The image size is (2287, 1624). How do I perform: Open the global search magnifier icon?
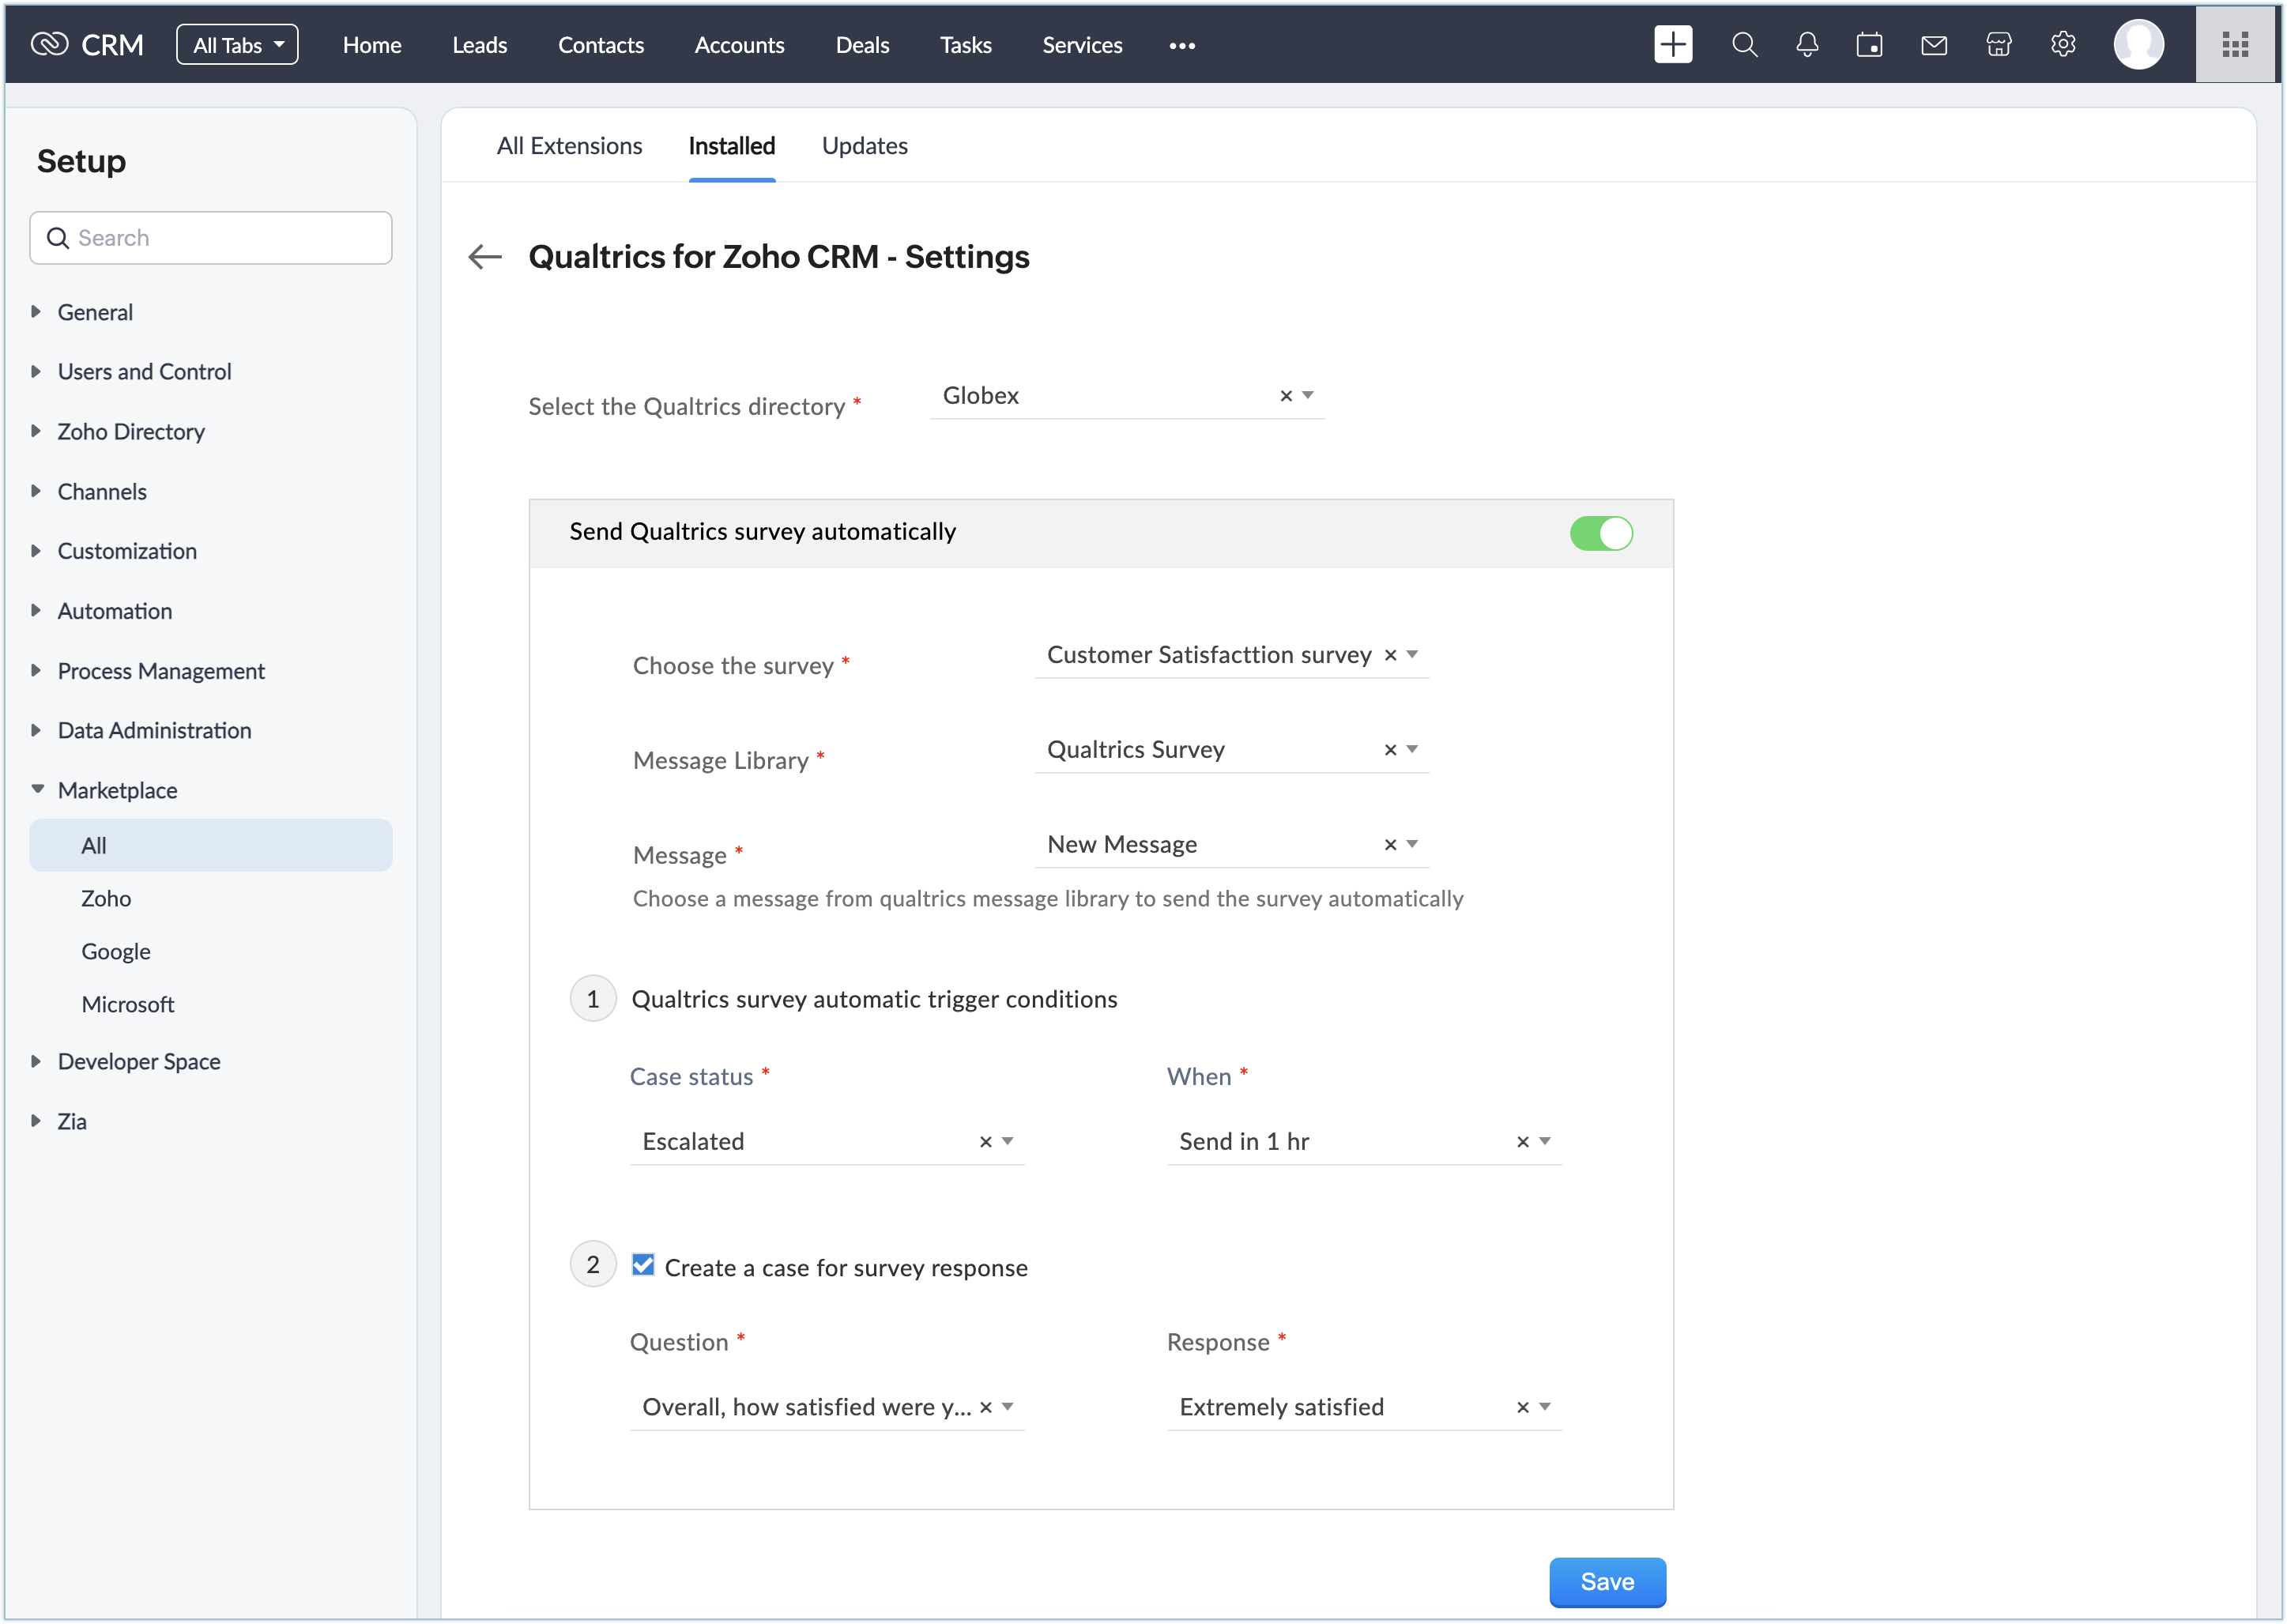pos(1744,45)
